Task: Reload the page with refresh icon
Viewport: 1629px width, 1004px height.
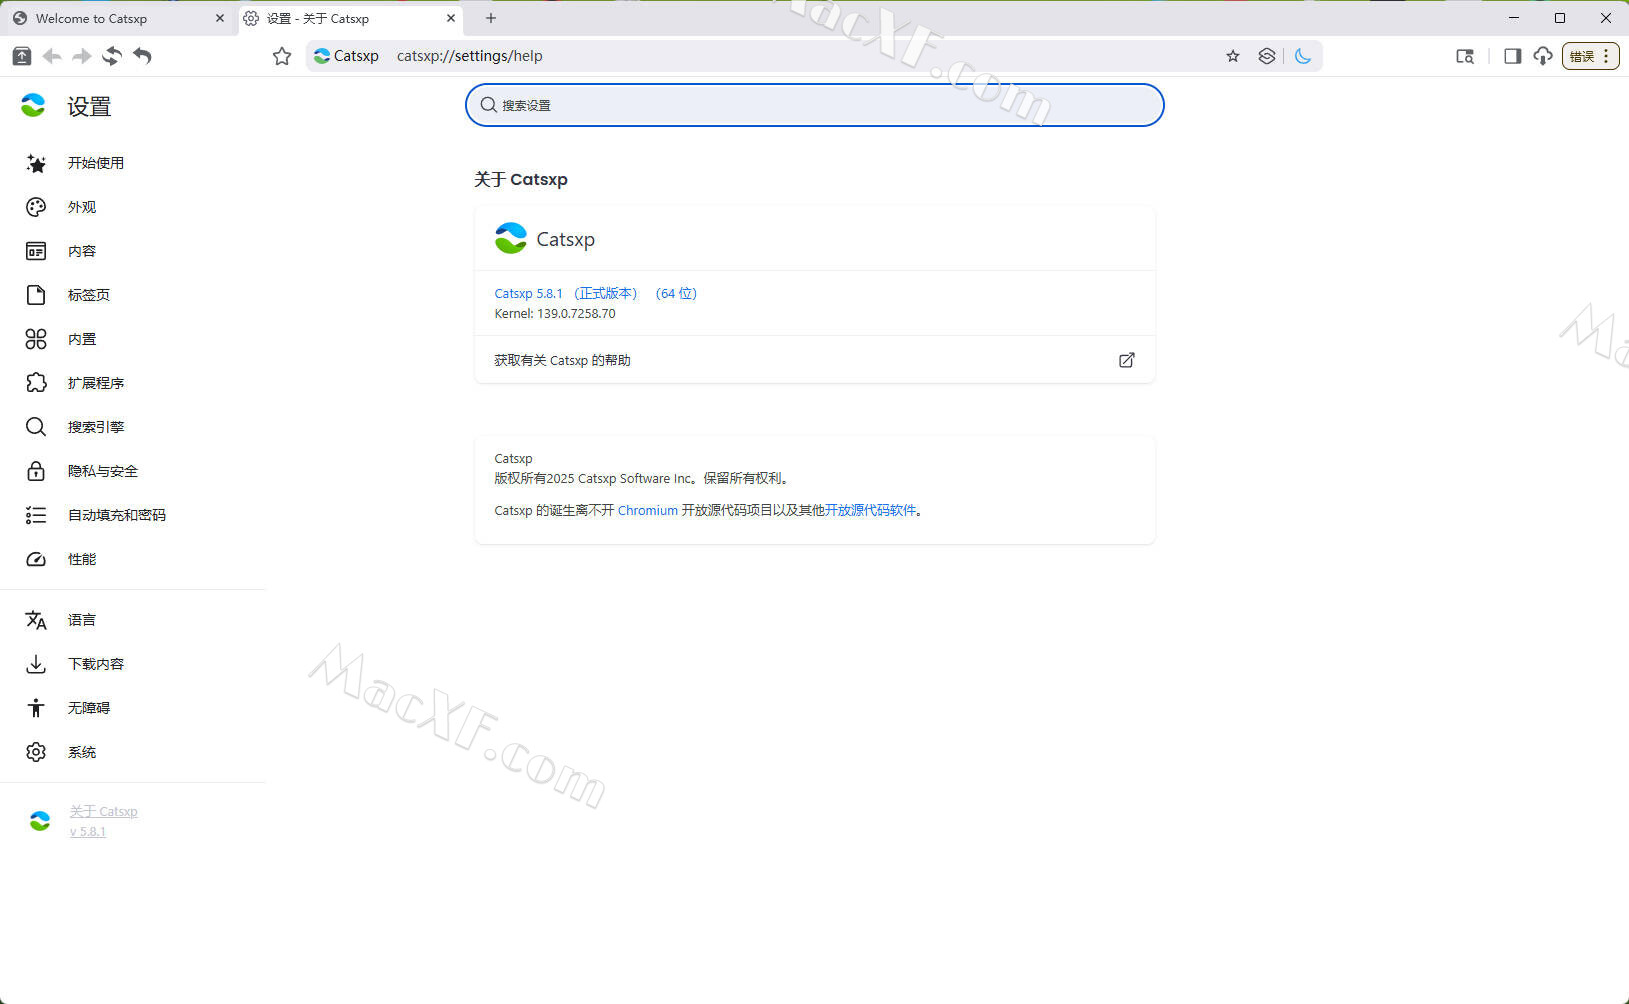Action: pyautogui.click(x=112, y=56)
